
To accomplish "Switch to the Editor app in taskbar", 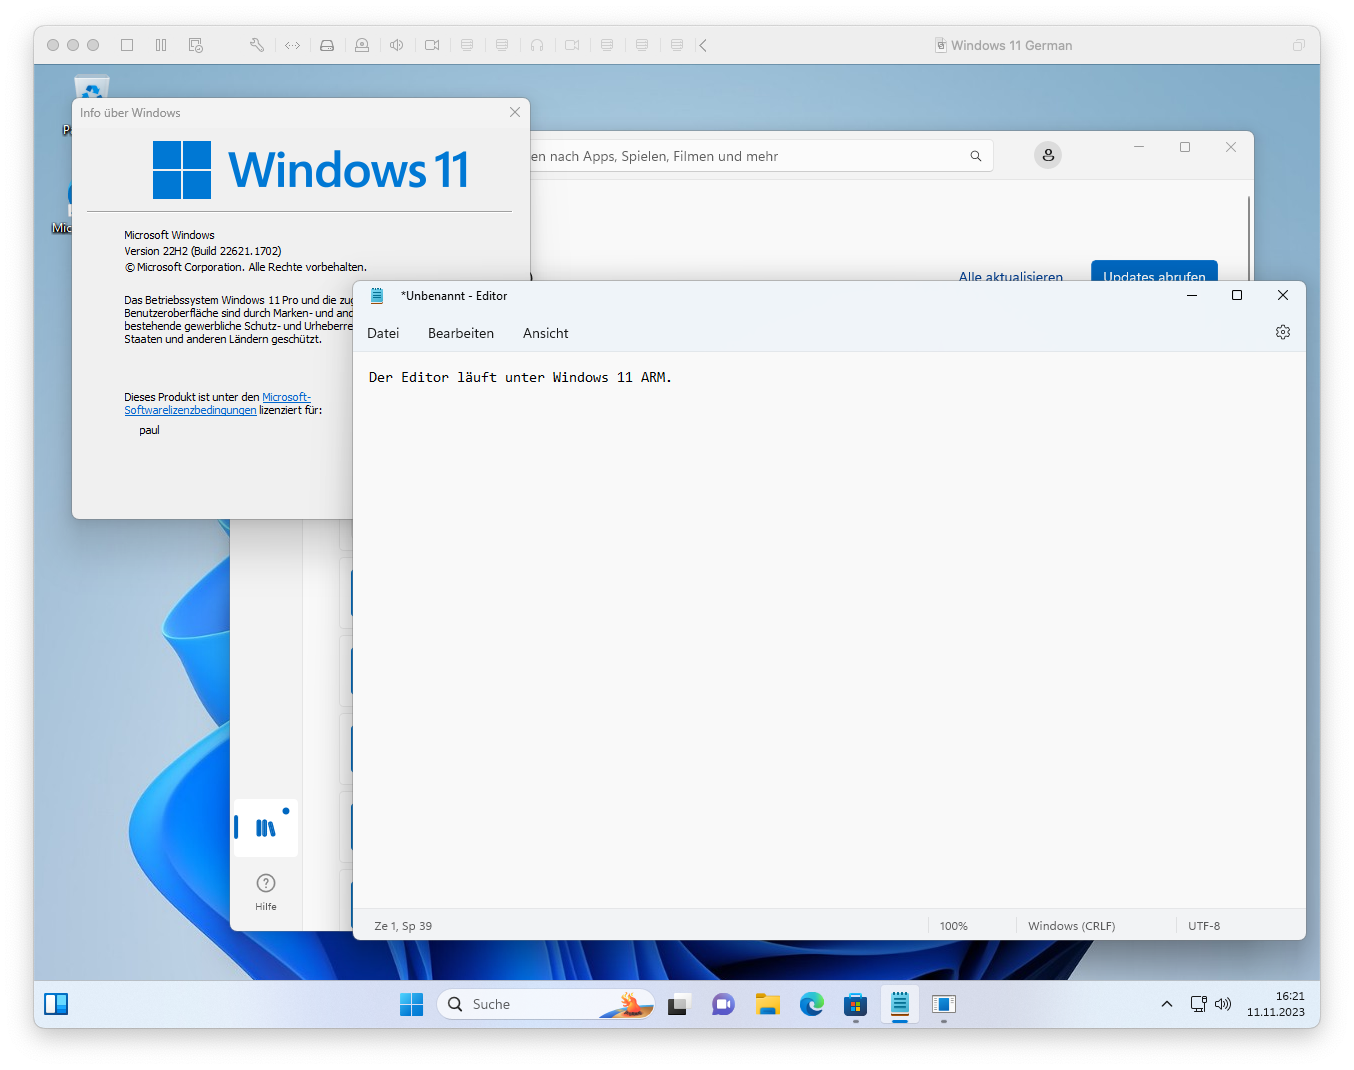I will pyautogui.click(x=900, y=1004).
